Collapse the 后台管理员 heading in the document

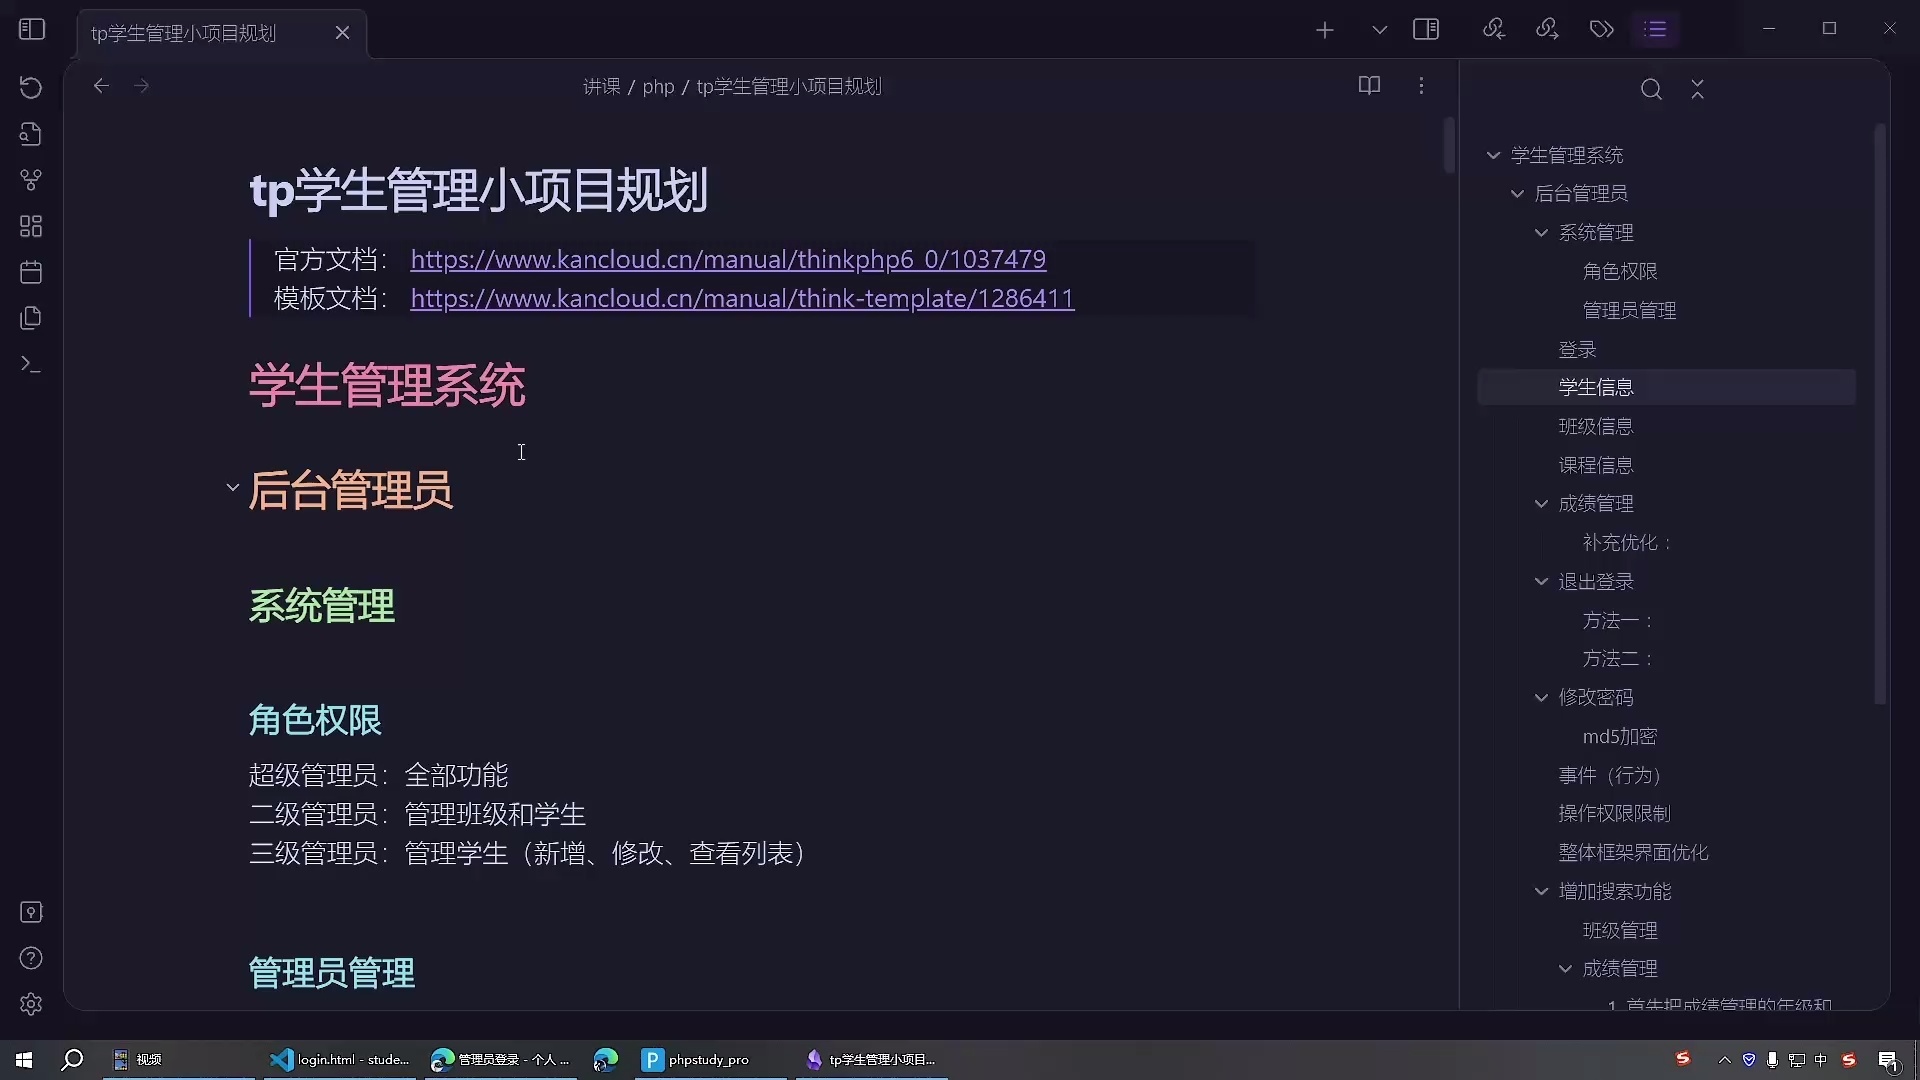tap(232, 489)
